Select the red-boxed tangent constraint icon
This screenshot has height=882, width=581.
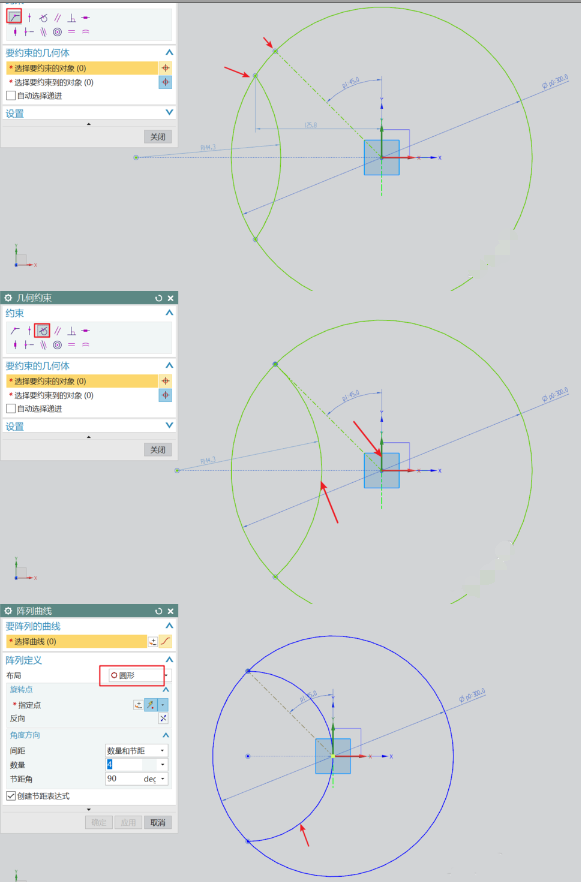click(x=42, y=330)
